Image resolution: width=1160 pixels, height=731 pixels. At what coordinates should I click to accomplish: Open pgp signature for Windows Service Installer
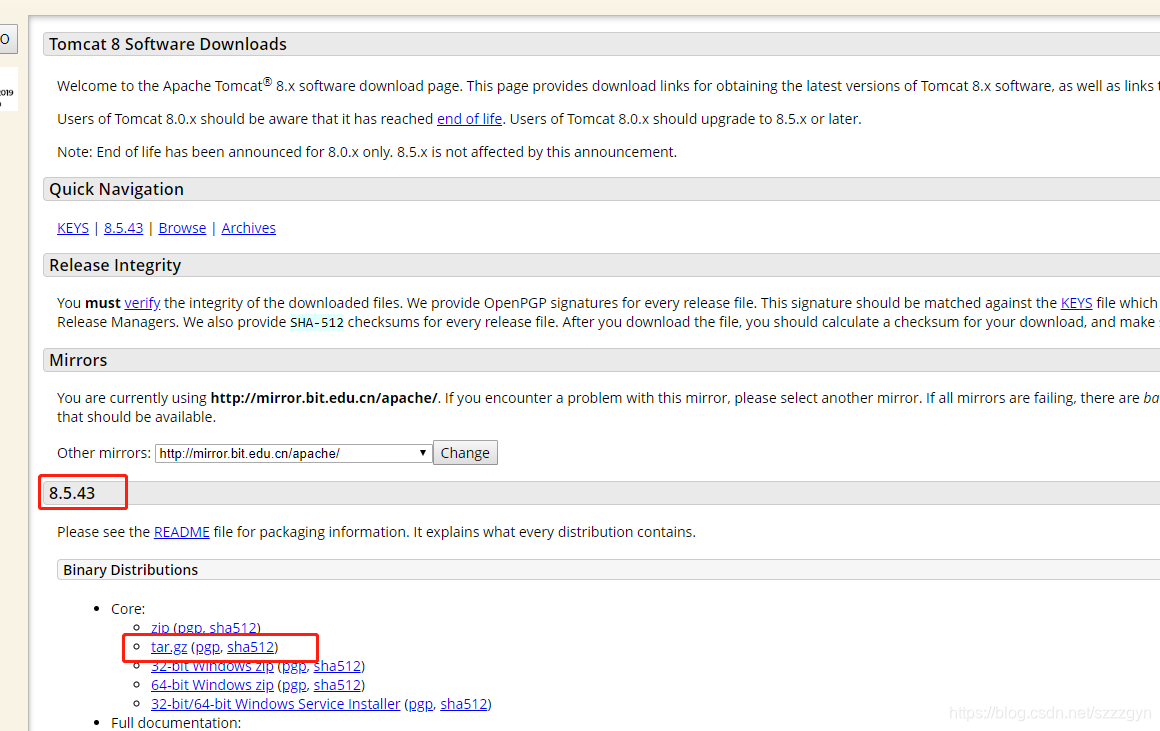tap(420, 704)
